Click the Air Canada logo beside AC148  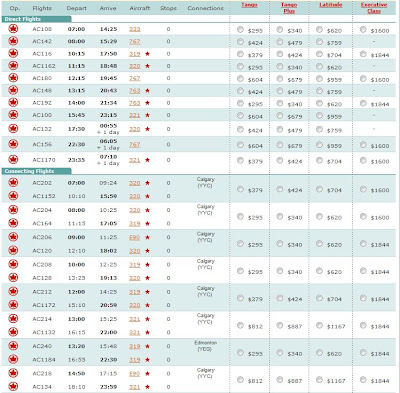click(13, 90)
